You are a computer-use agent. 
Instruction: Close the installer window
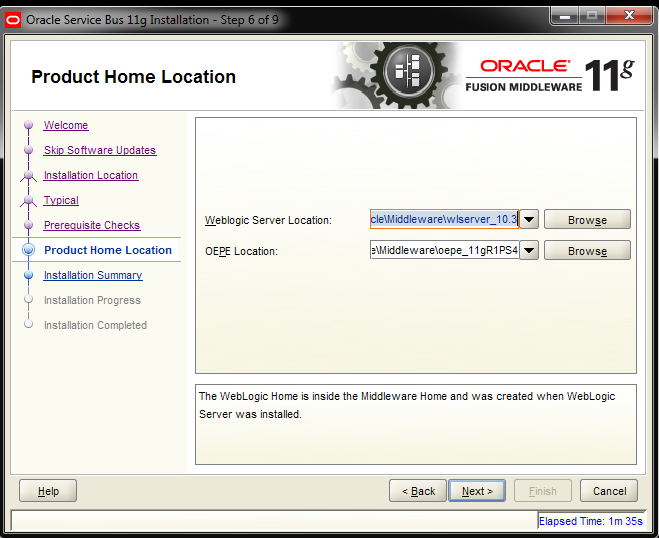[x=629, y=16]
